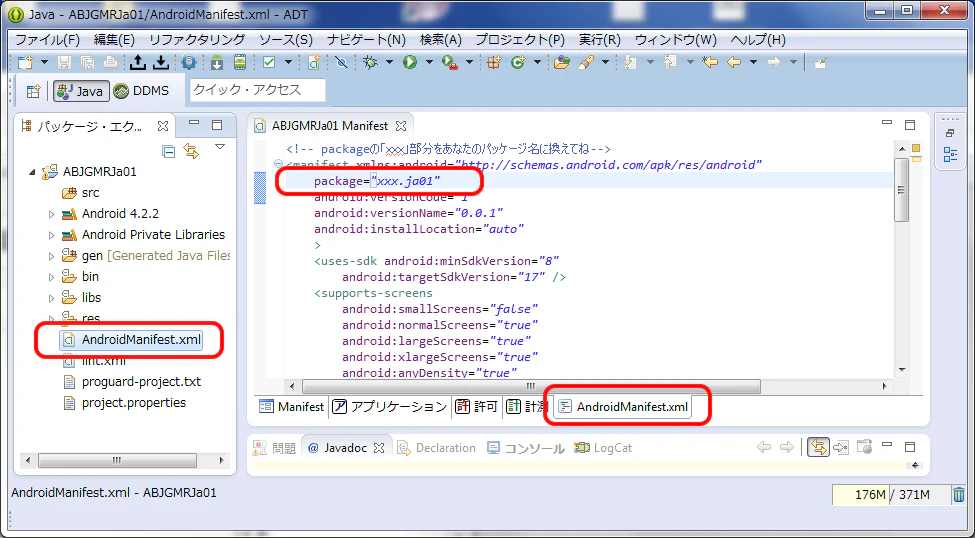
Task: Open the Debug dropdown arrow
Action: pyautogui.click(x=389, y=62)
